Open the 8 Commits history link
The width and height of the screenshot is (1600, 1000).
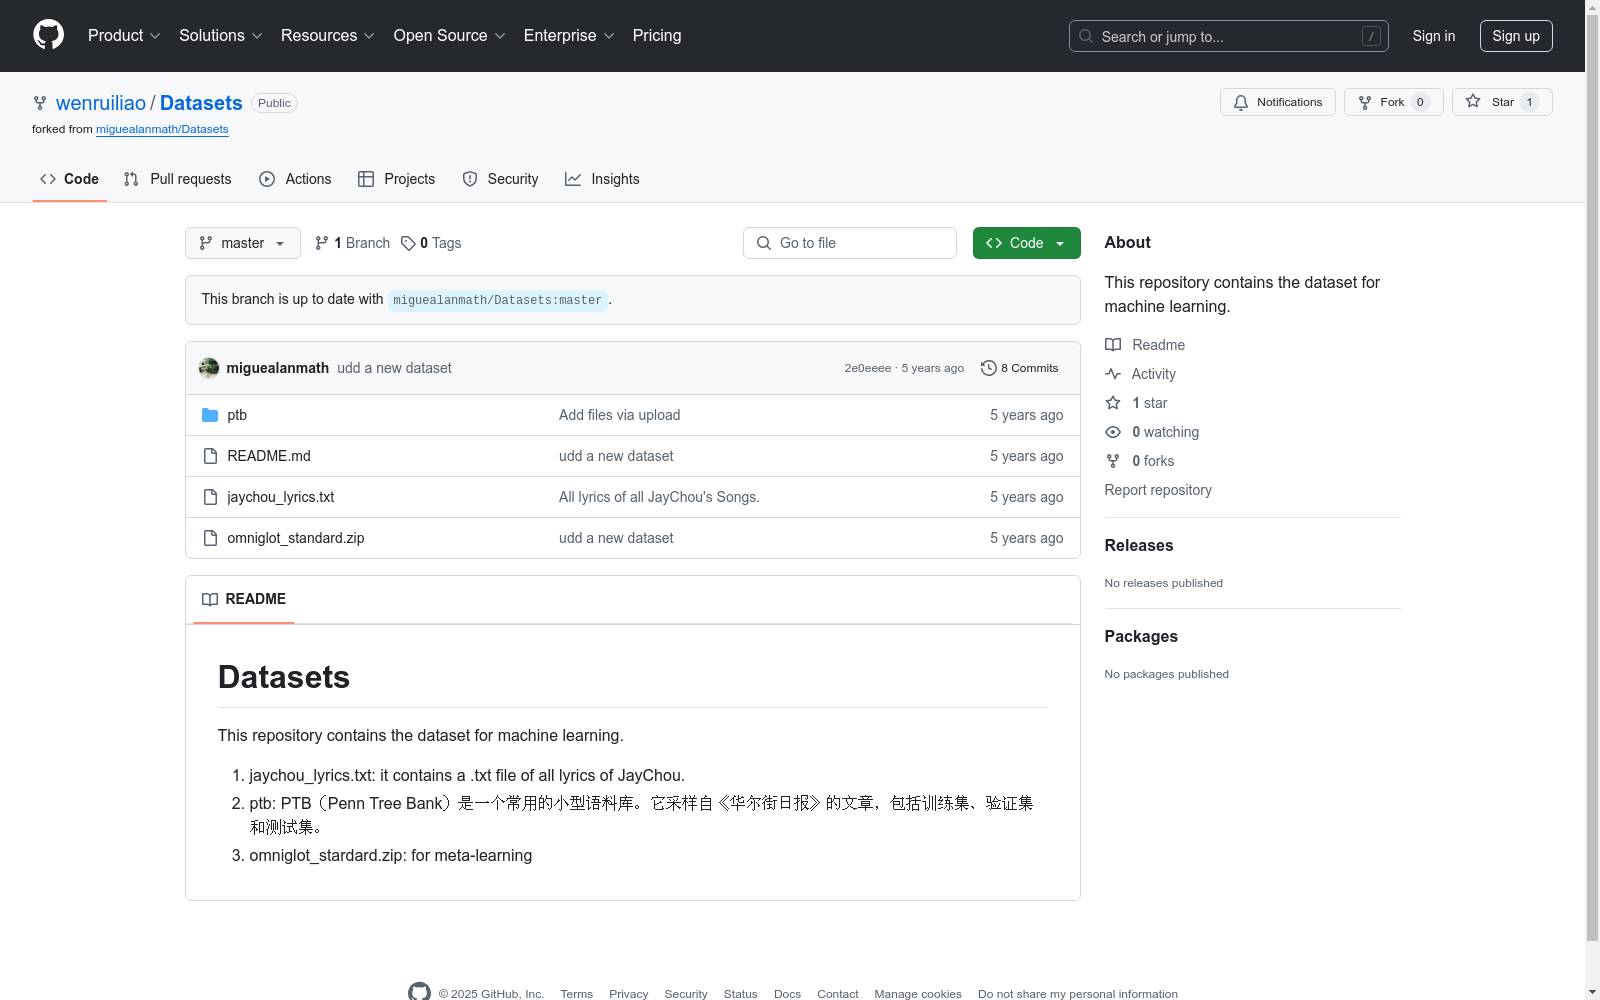pos(1020,368)
